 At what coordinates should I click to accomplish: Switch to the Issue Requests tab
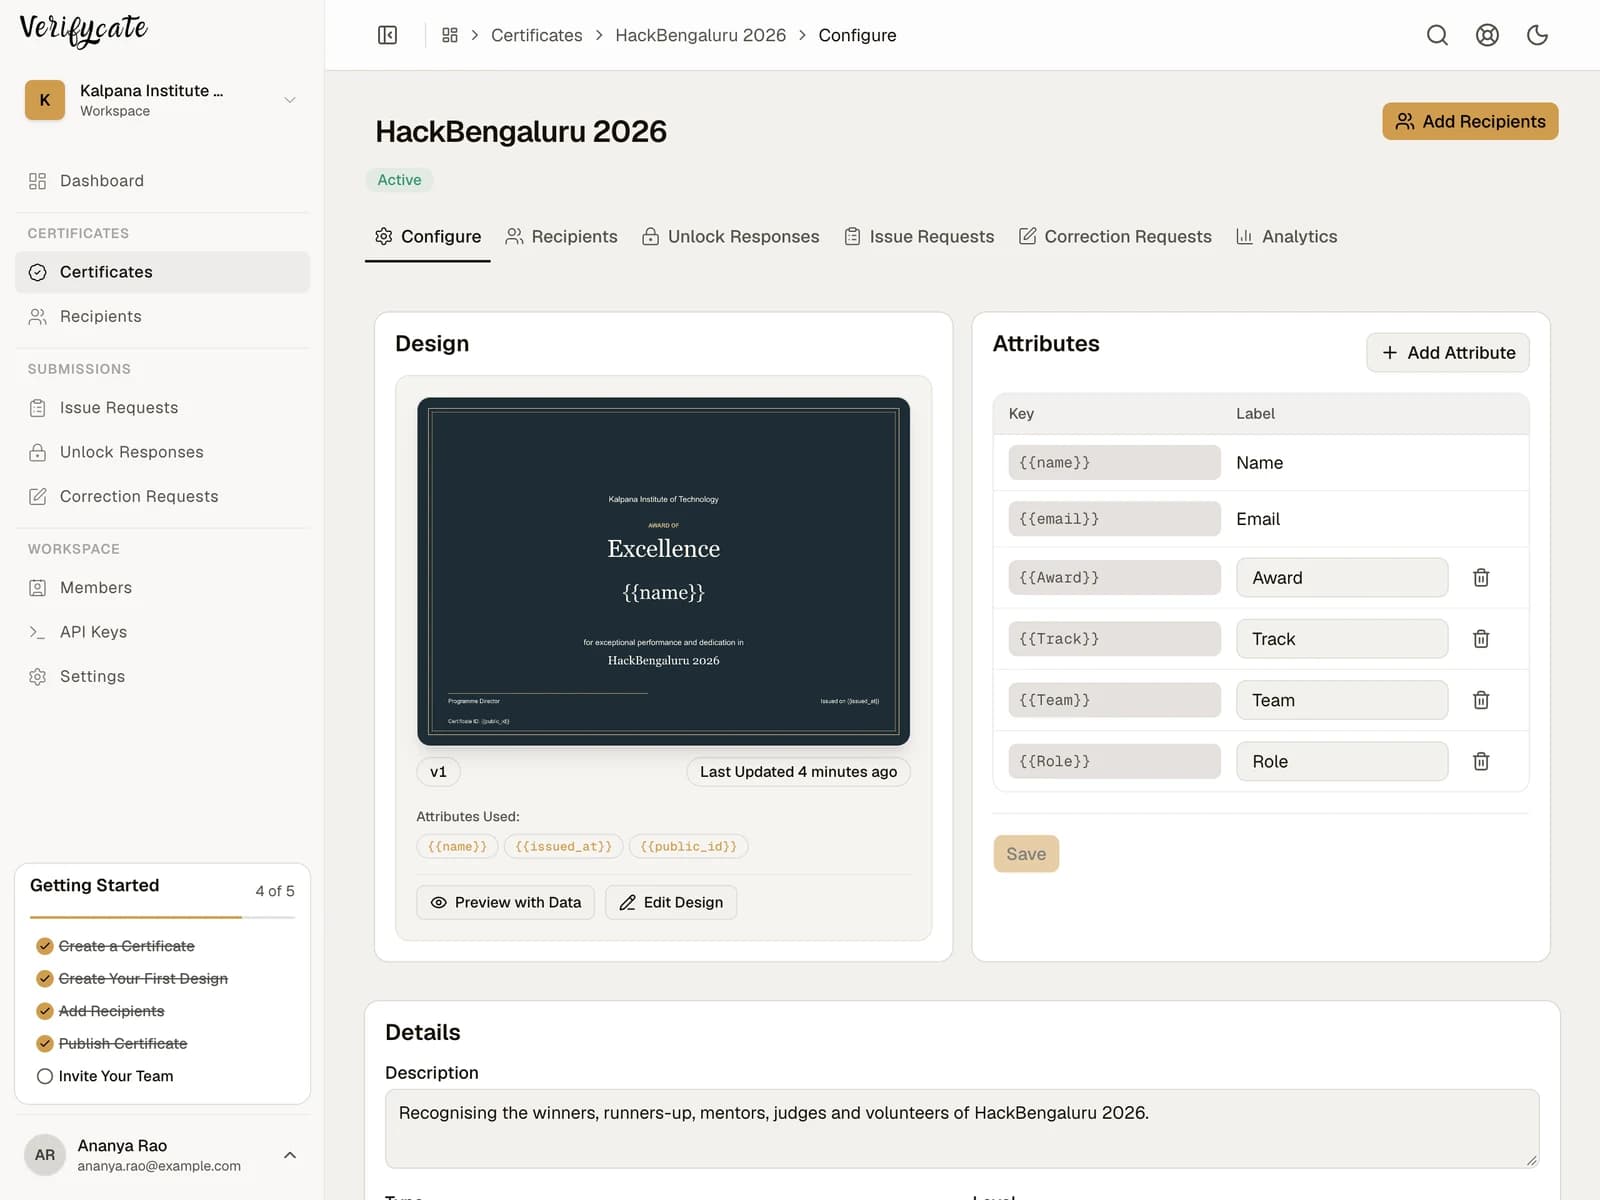pos(919,237)
